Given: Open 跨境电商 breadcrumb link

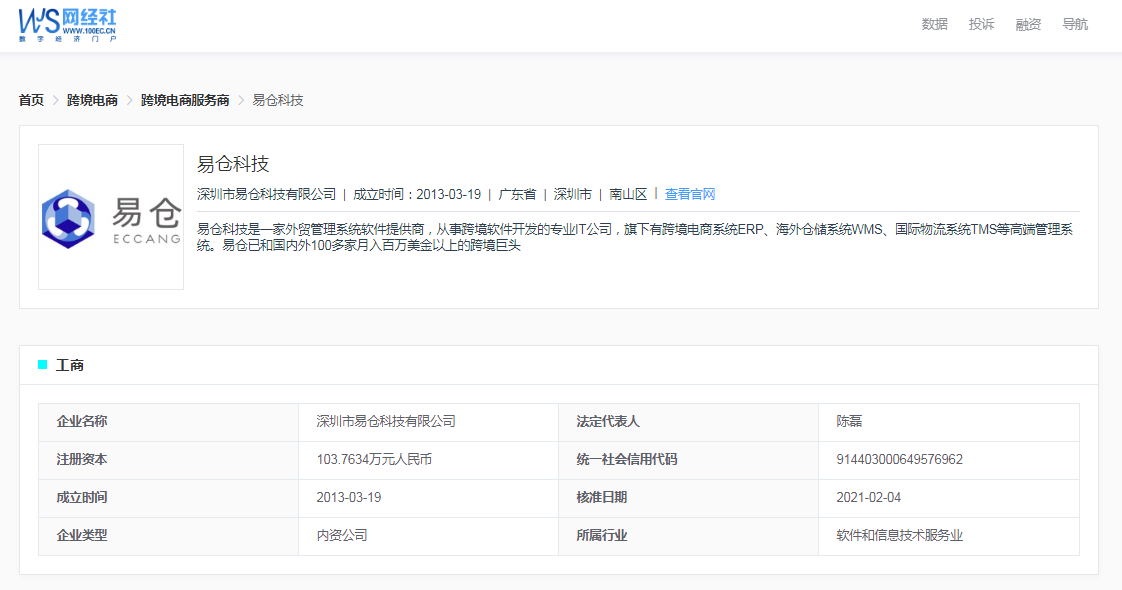Looking at the screenshot, I should 92,100.
